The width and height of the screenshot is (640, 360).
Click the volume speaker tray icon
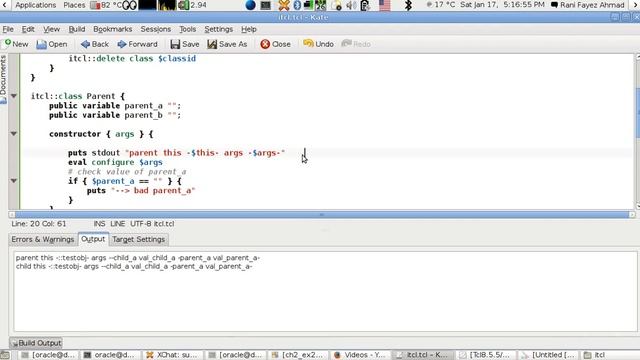(351, 5)
